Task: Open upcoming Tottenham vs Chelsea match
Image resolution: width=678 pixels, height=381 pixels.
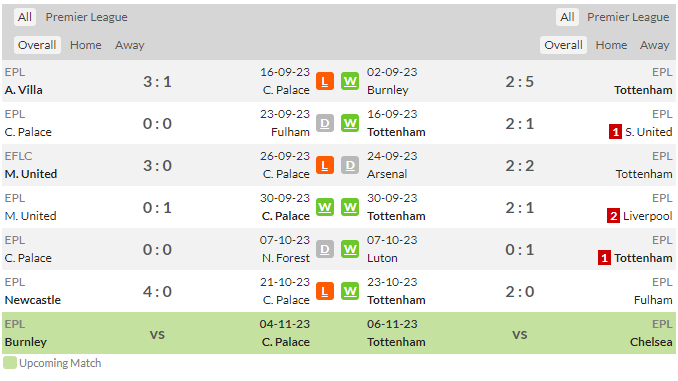Action: click(x=520, y=333)
